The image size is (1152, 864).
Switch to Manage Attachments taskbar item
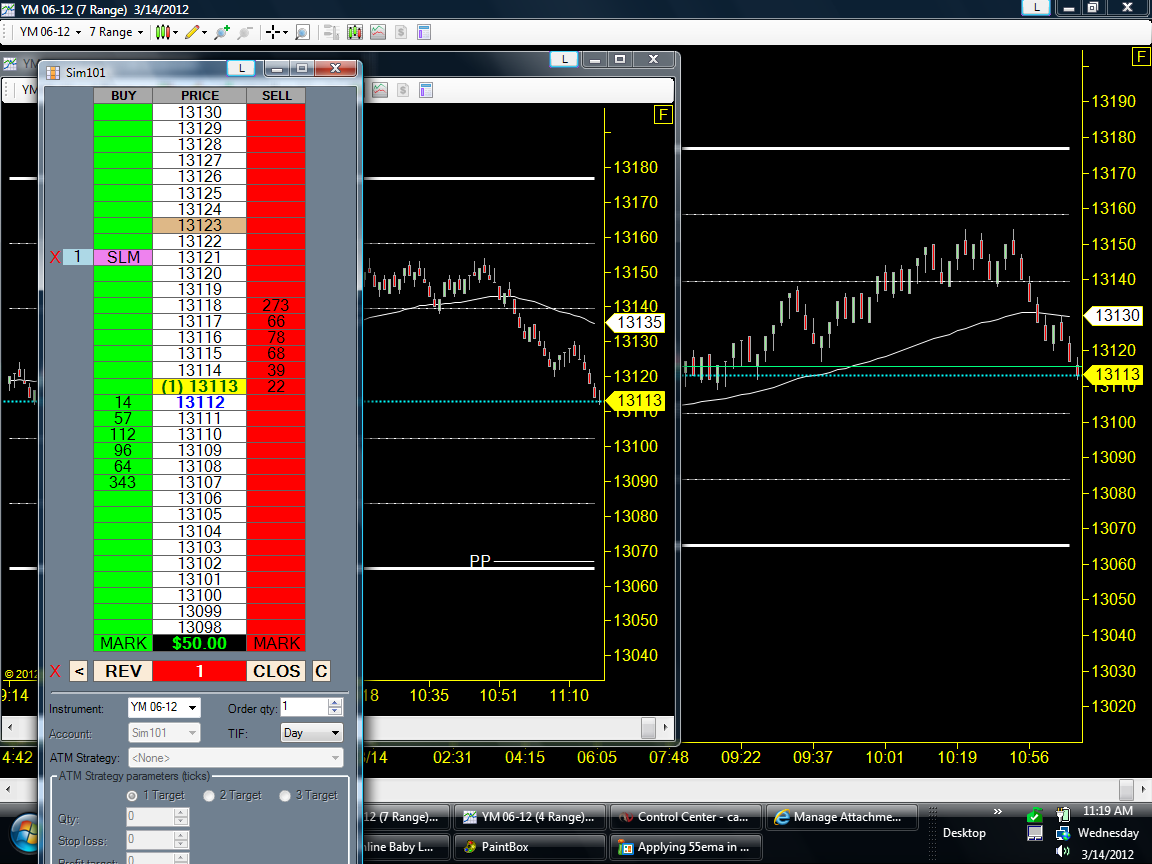(842, 817)
